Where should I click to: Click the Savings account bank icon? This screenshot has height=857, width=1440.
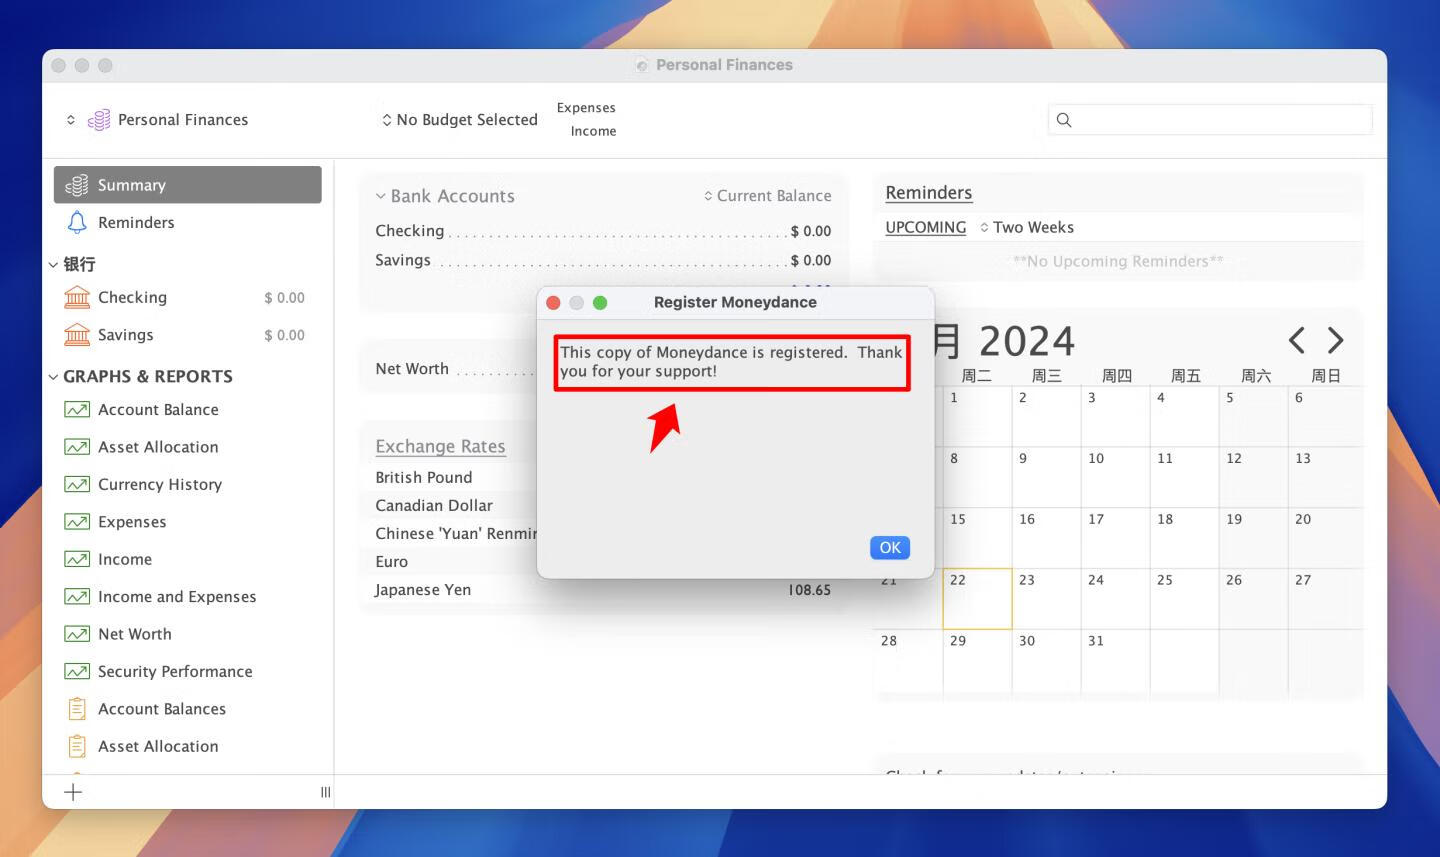click(77, 335)
